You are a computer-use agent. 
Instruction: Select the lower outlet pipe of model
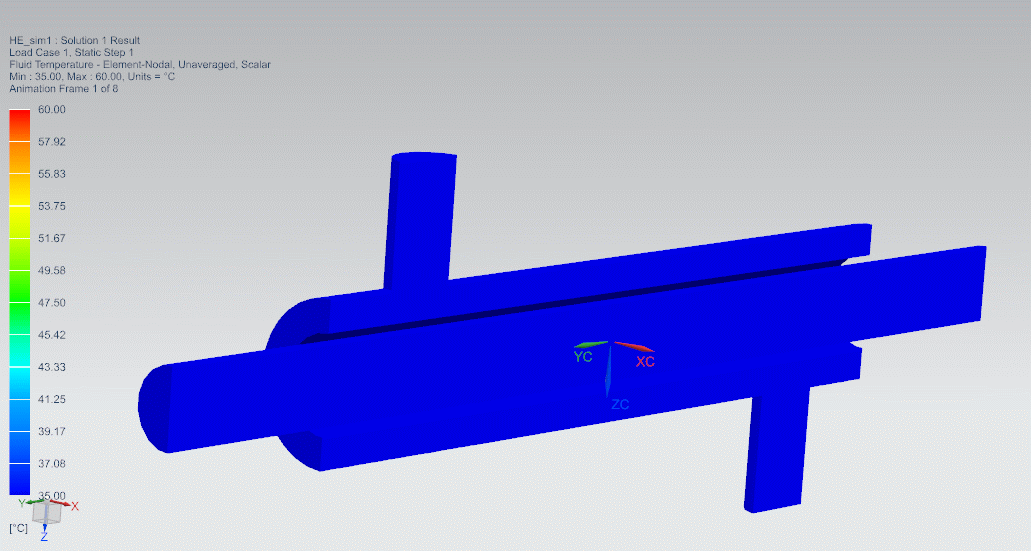point(777,450)
